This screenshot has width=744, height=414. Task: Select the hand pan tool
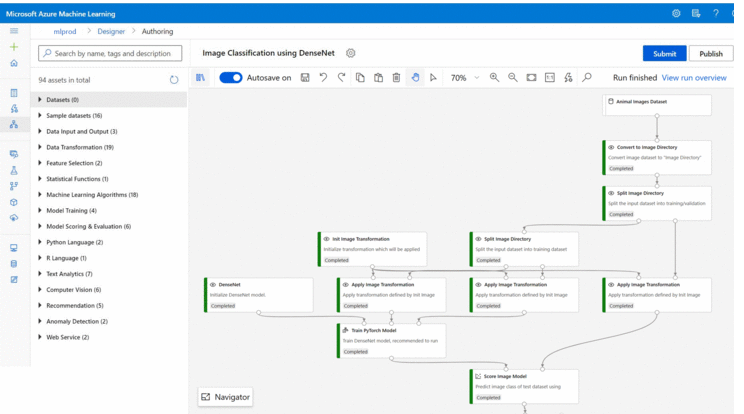pyautogui.click(x=415, y=77)
